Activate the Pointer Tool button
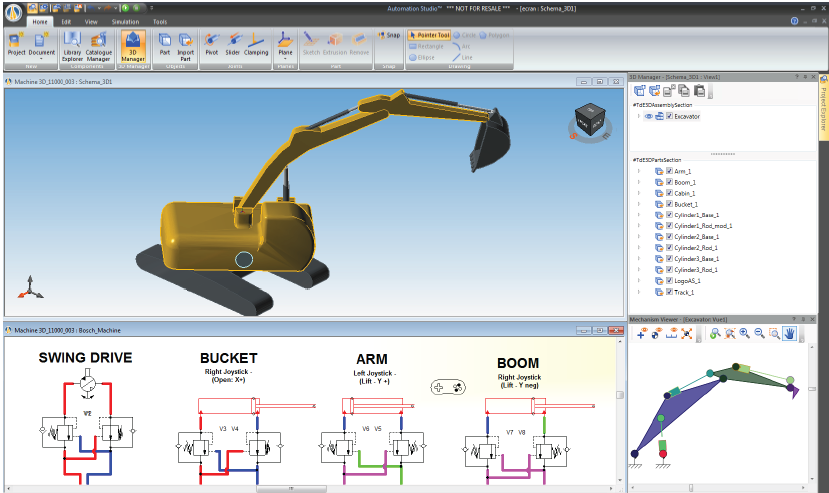829x493 pixels. point(431,35)
